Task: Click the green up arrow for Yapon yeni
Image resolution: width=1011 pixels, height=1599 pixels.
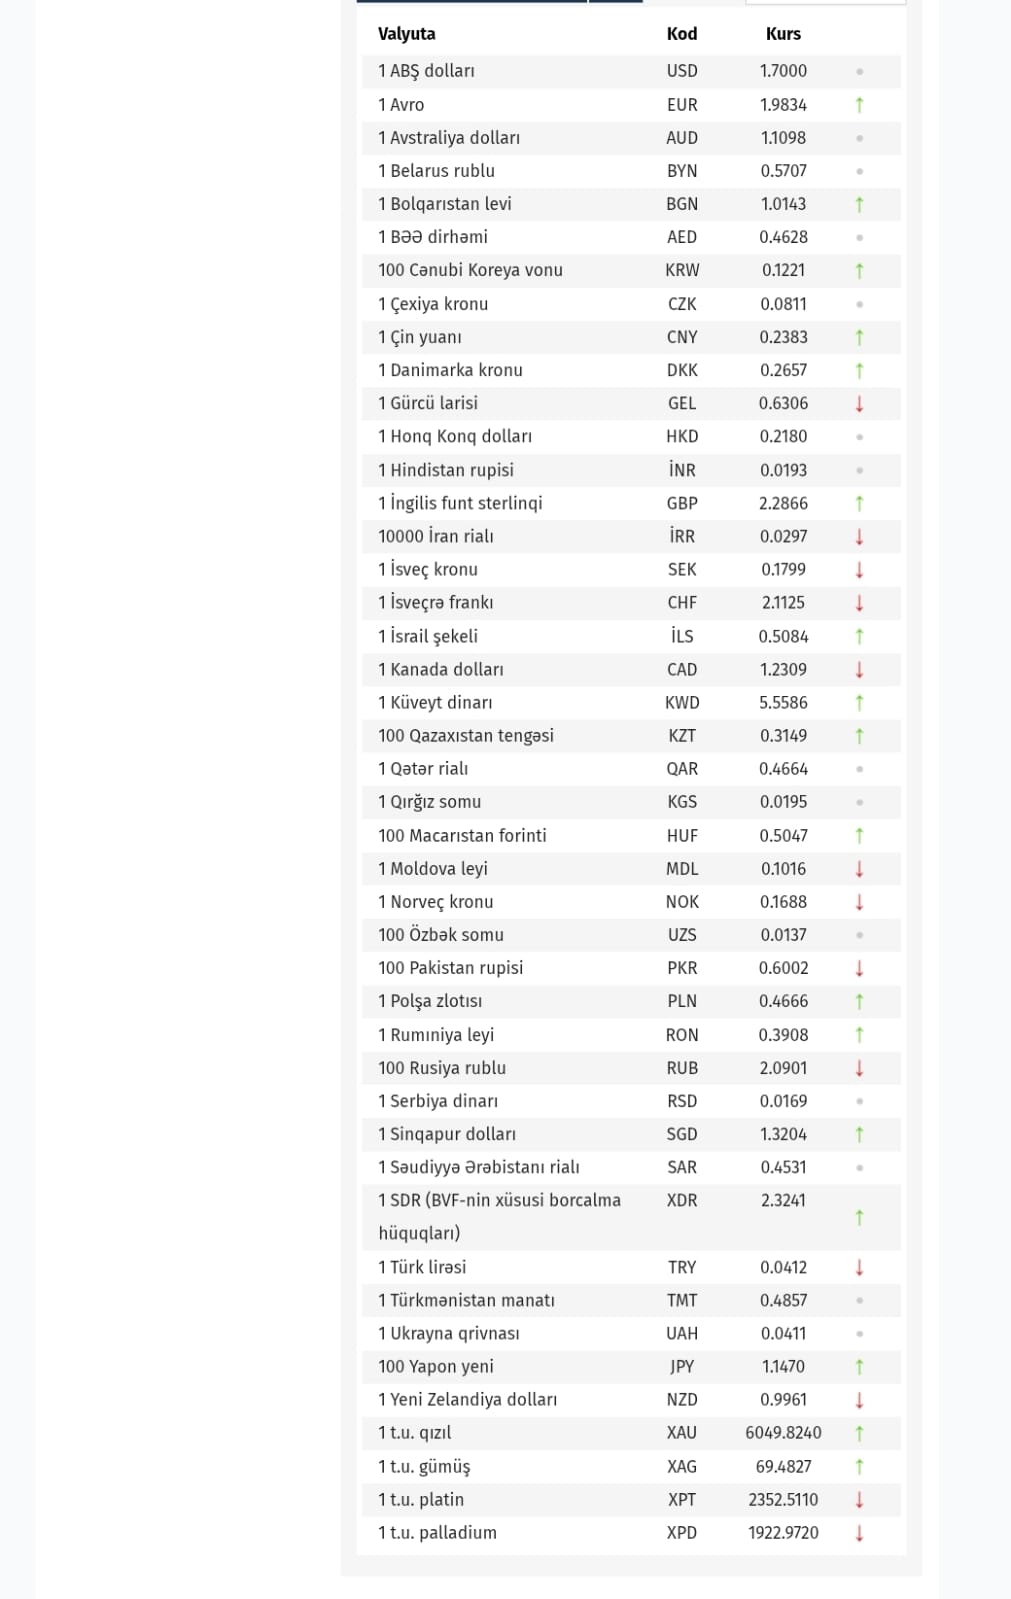Action: coord(859,1367)
